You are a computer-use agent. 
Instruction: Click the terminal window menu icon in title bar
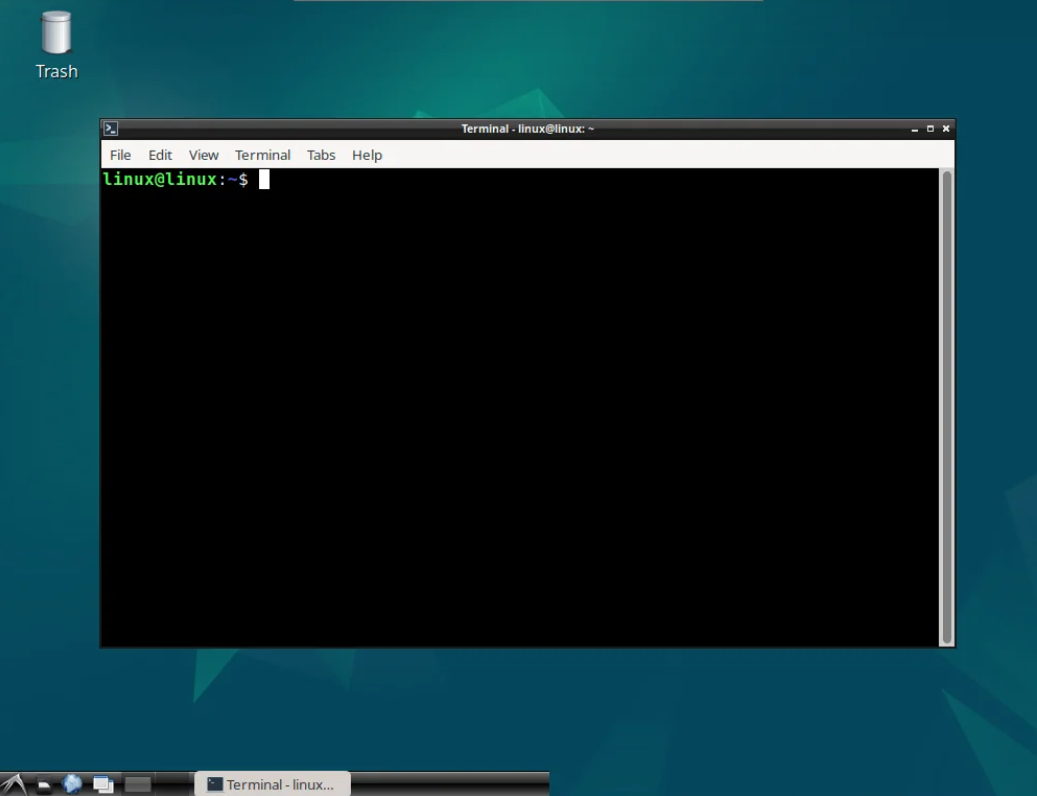coord(111,128)
